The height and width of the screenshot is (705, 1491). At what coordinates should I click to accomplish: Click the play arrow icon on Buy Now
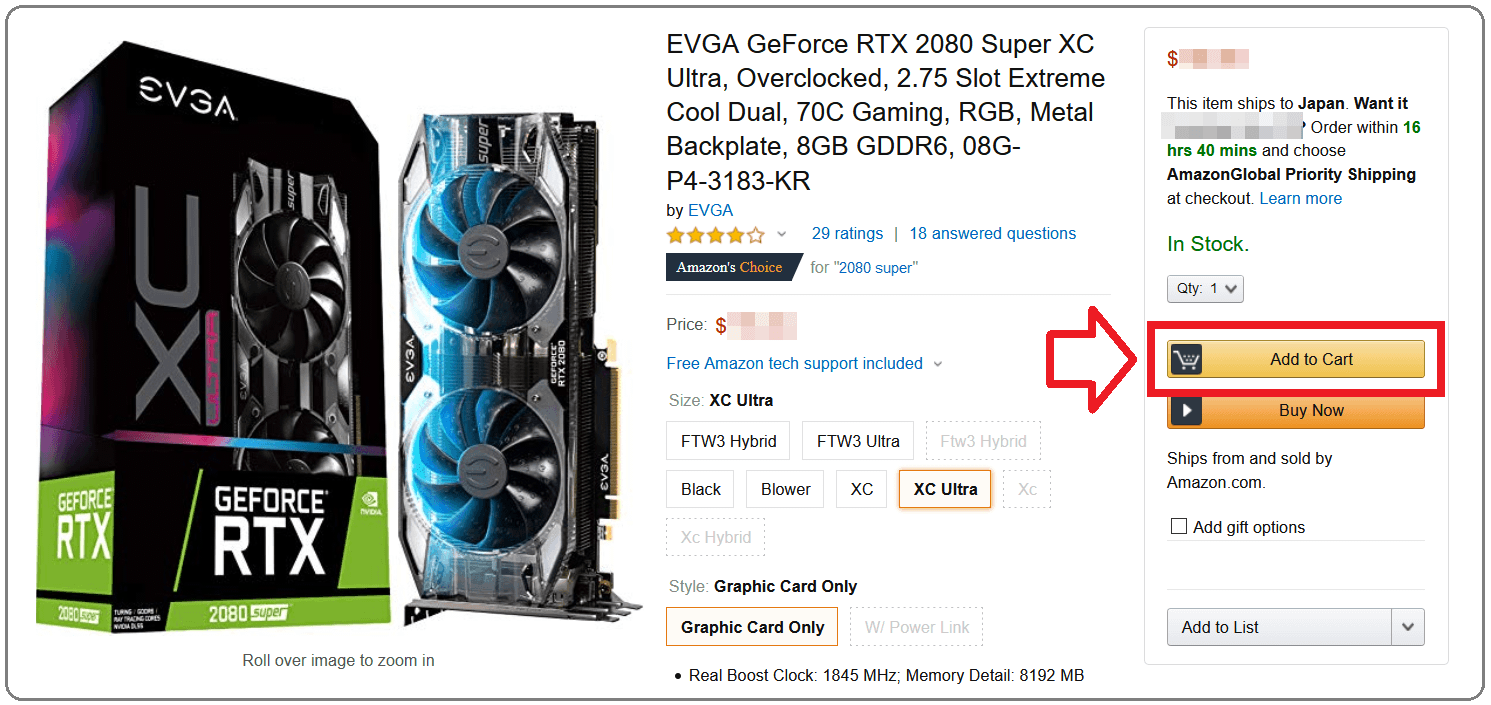pyautogui.click(x=1185, y=411)
